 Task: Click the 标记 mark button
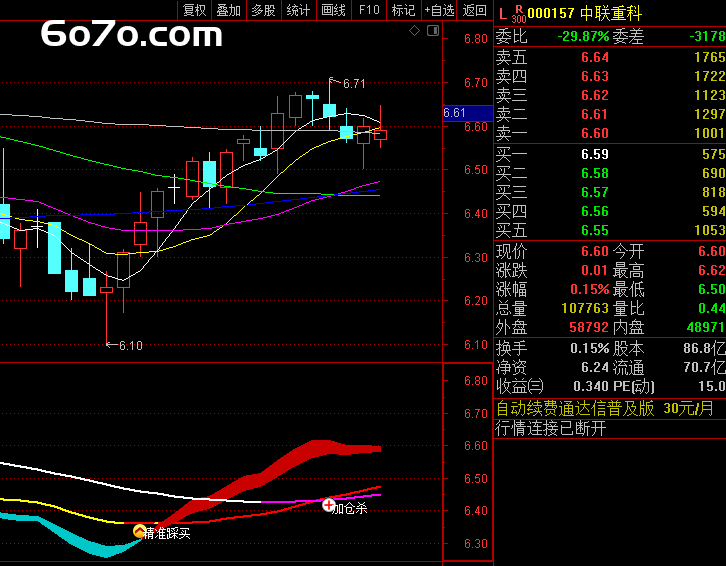click(403, 10)
